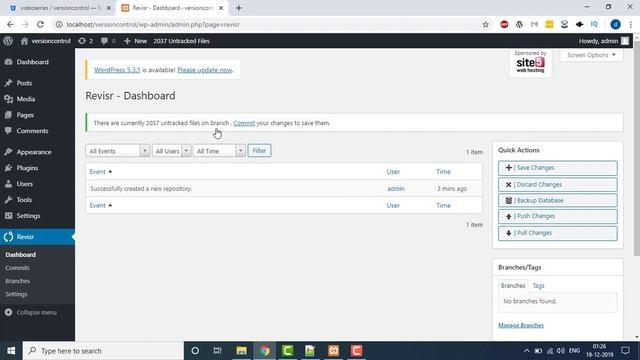Click the Save Changes quick action
Screen dimensions: 640x360
coord(558,168)
